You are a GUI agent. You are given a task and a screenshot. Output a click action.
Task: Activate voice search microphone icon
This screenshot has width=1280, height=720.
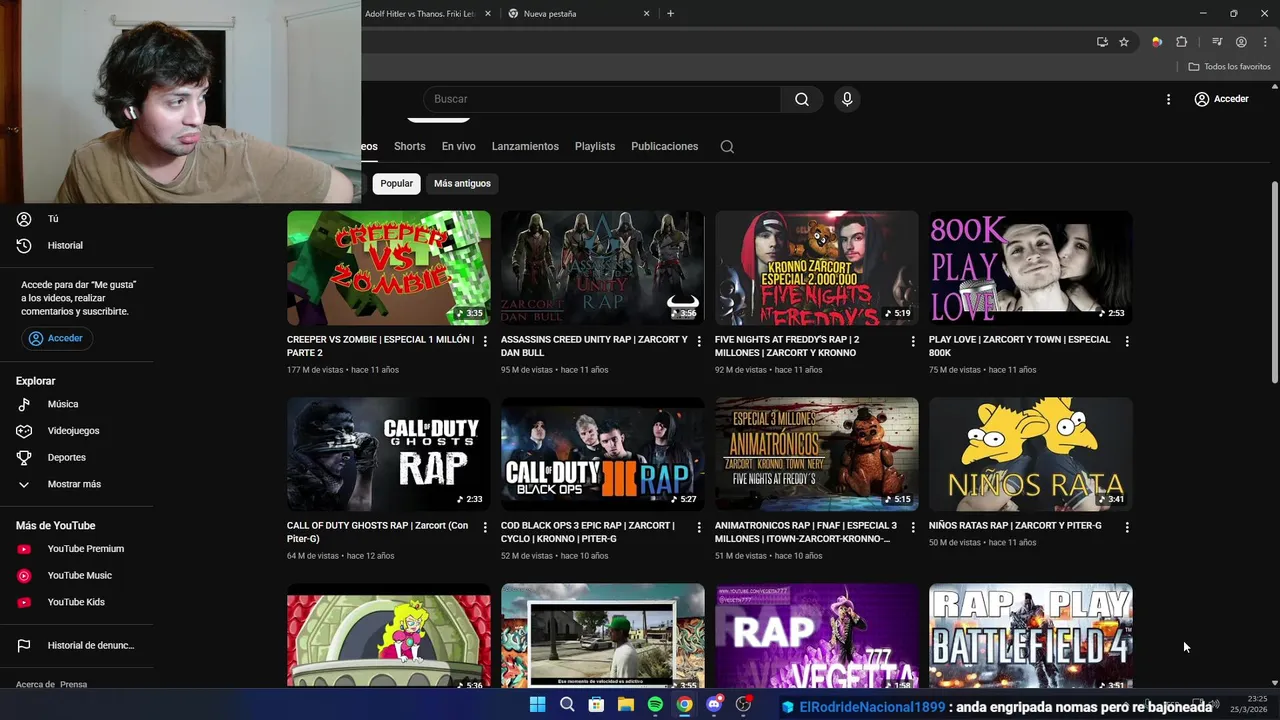(x=847, y=99)
